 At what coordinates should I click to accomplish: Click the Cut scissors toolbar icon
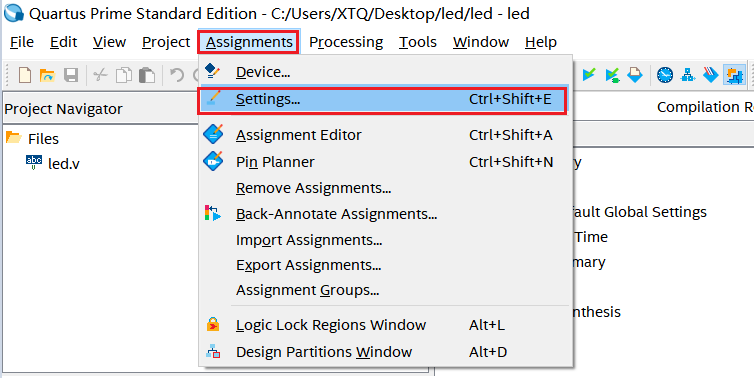(x=100, y=75)
